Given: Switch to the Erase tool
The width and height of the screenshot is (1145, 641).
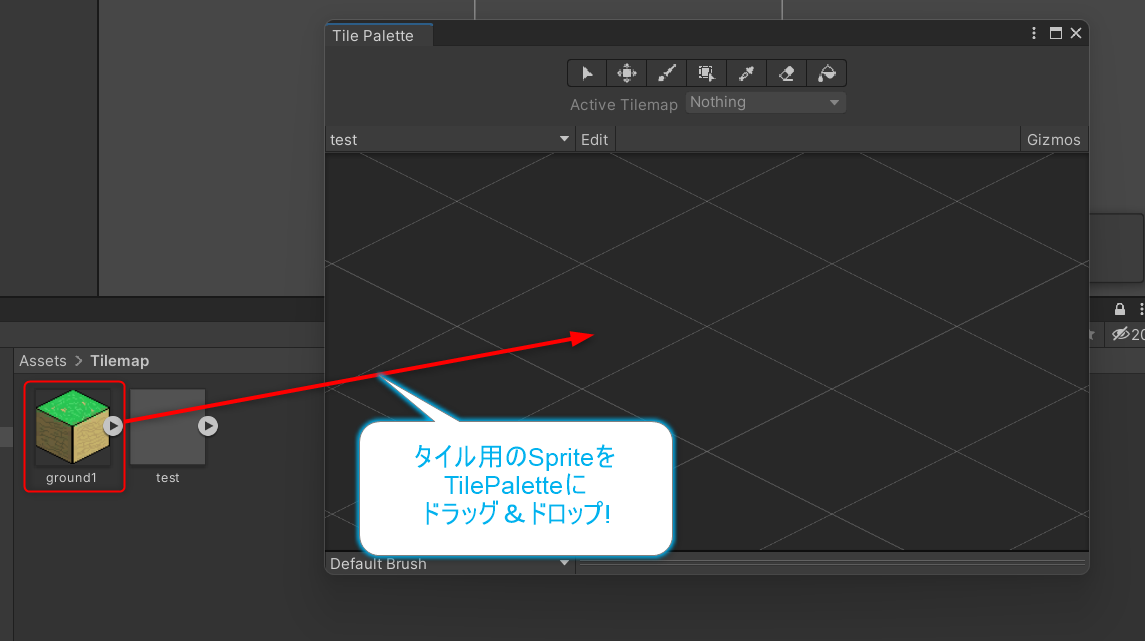Looking at the screenshot, I should point(786,72).
